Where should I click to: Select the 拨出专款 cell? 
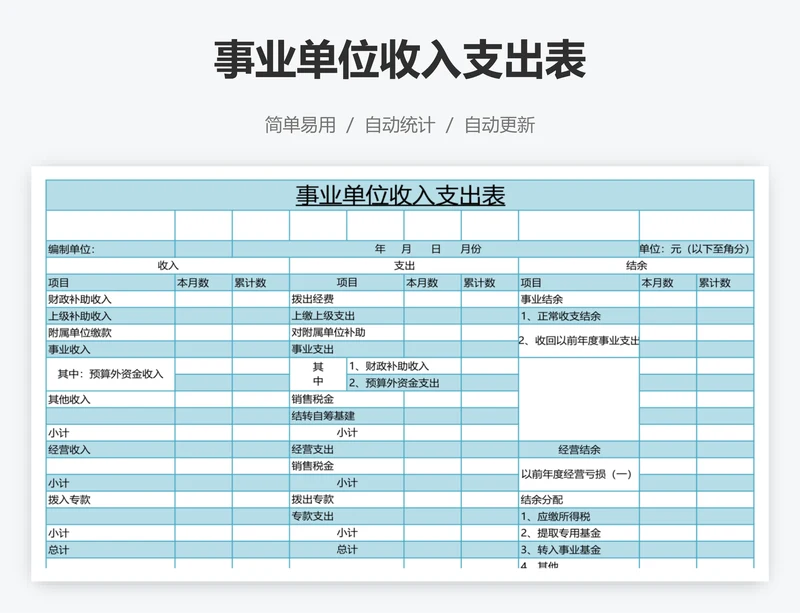347,500
